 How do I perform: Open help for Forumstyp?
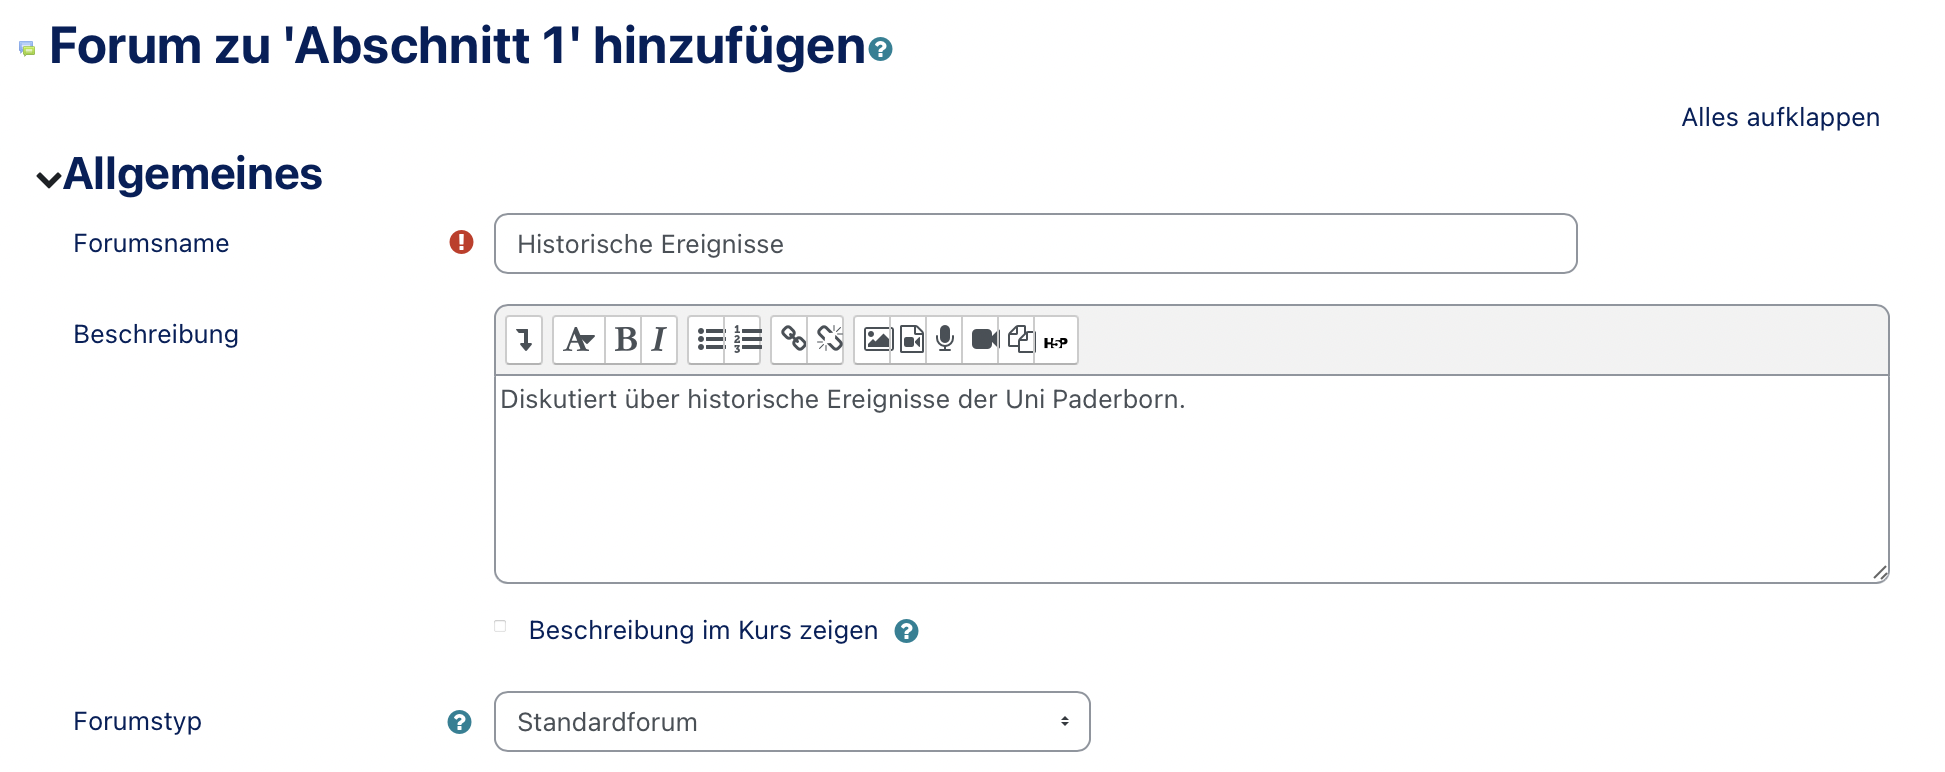459,722
